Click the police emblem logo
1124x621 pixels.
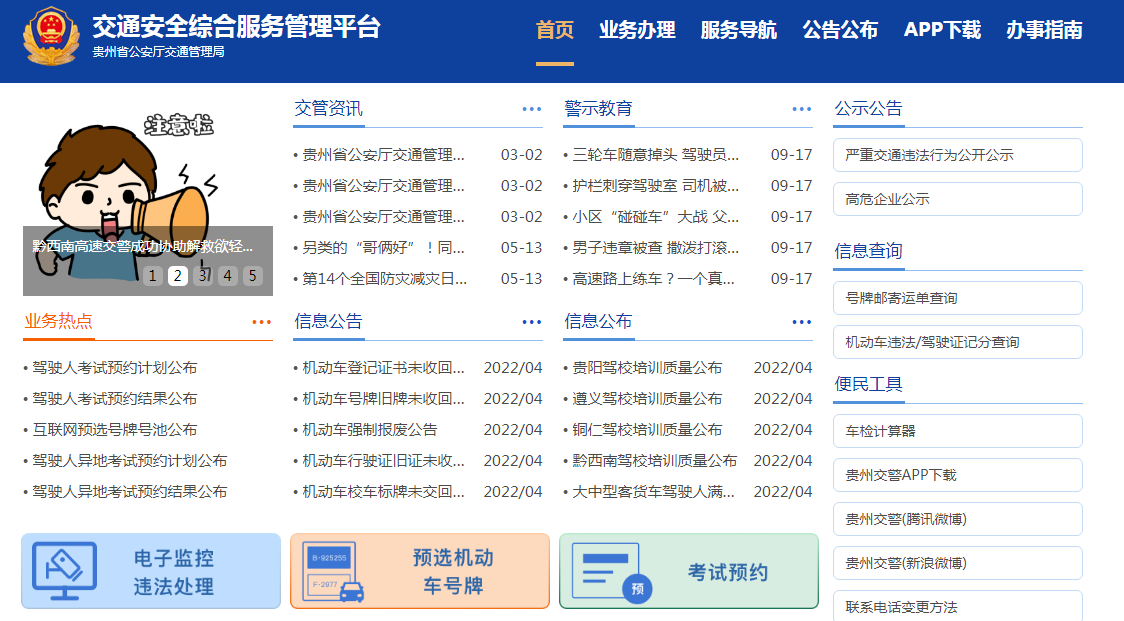tap(51, 37)
